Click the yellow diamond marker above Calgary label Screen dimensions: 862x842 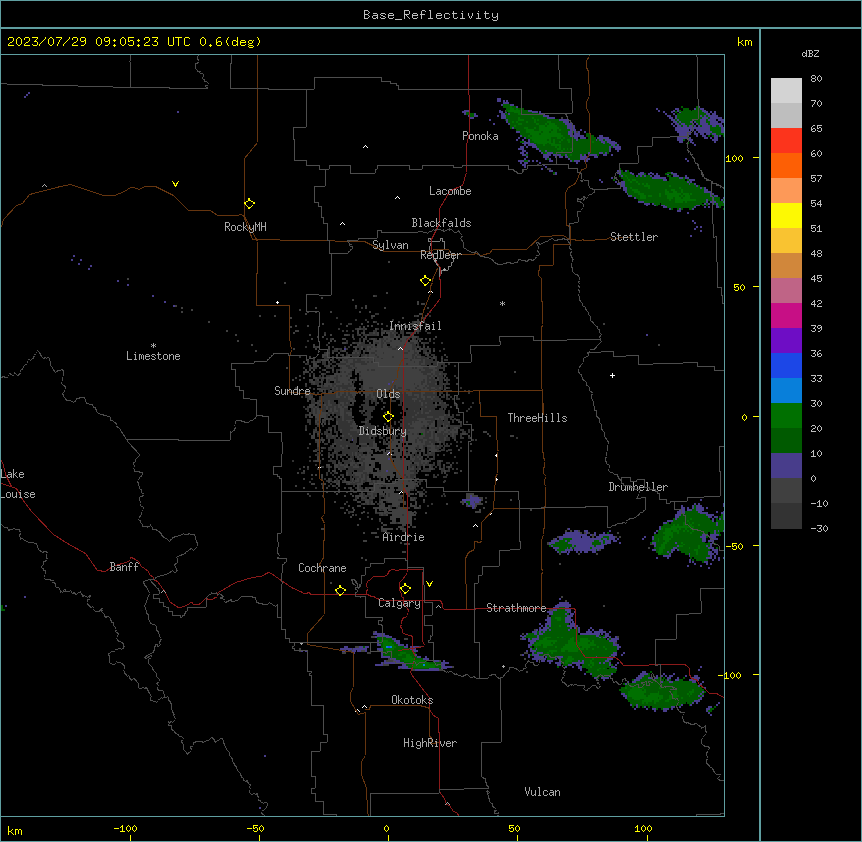pyautogui.click(x=405, y=589)
